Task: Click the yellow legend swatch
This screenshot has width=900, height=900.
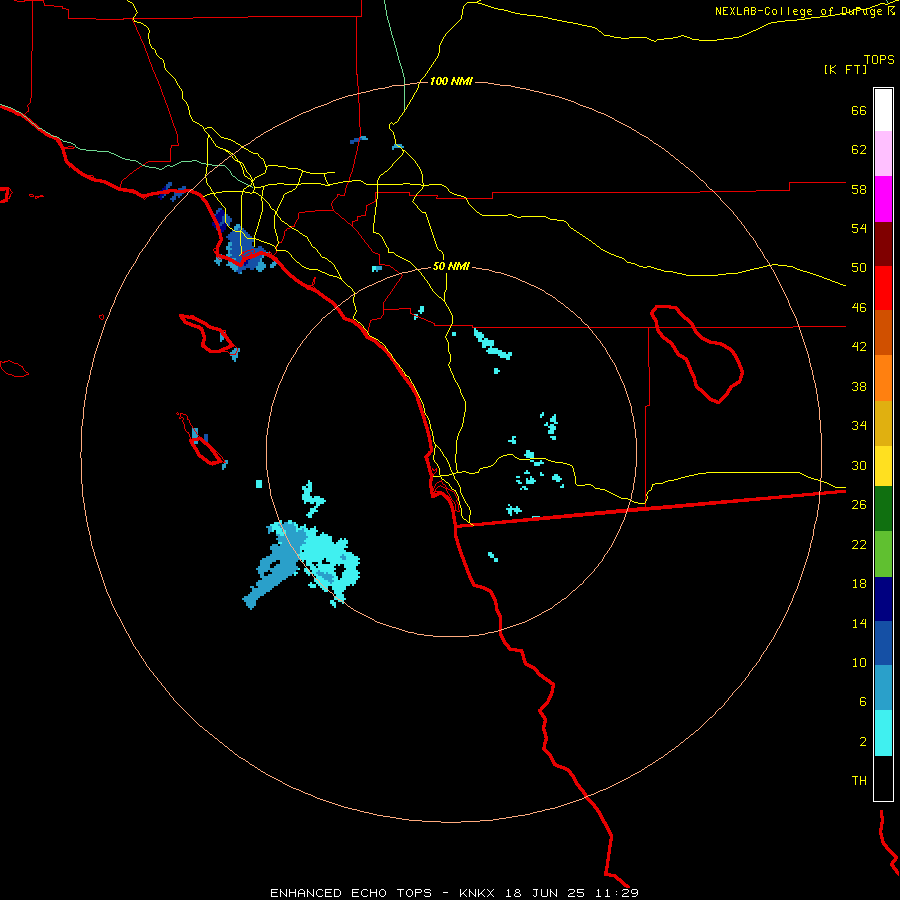Action: (x=883, y=466)
